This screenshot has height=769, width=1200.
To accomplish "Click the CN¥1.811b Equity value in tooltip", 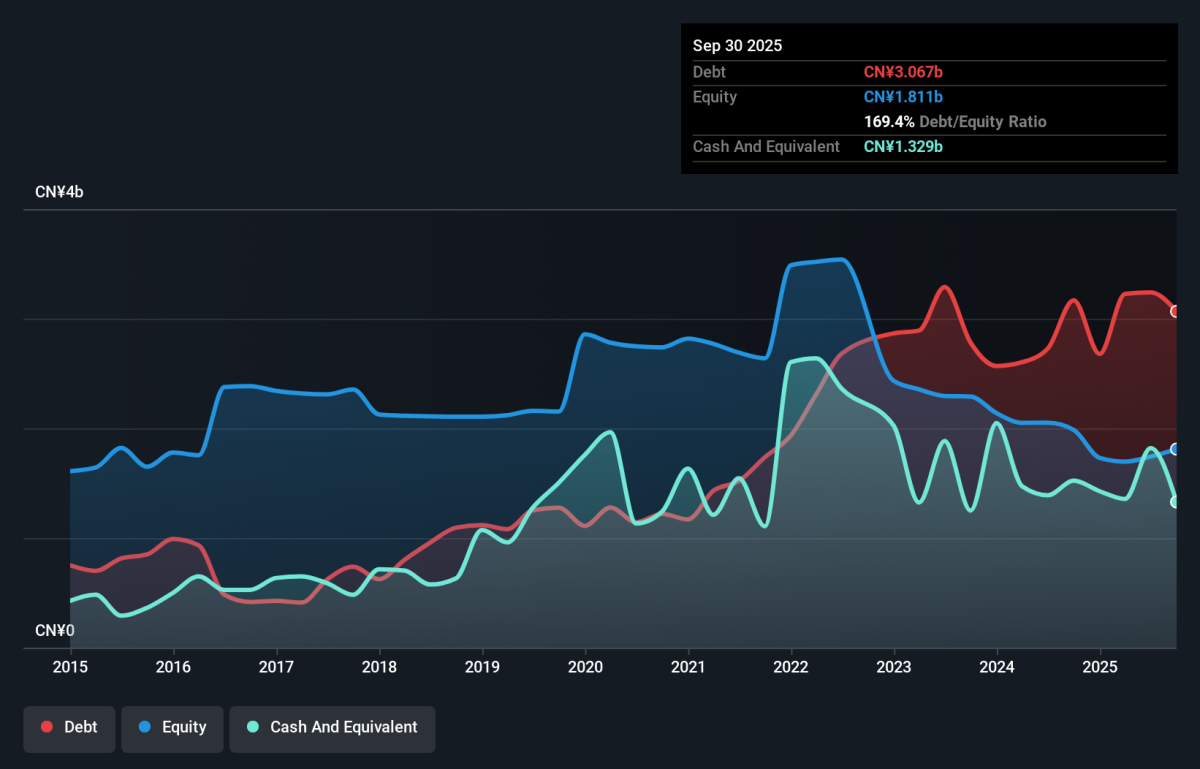I will (903, 97).
